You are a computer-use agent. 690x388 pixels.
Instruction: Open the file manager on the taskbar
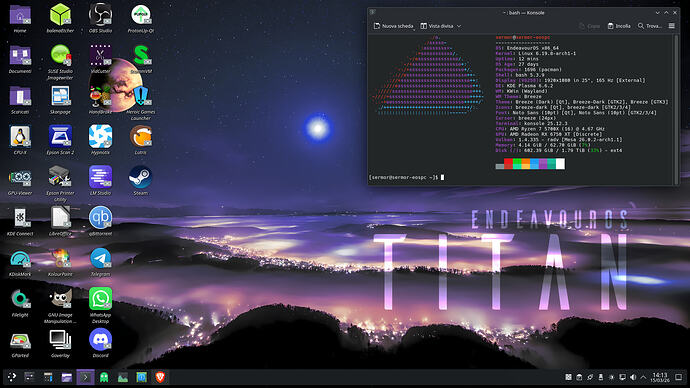click(x=66, y=377)
